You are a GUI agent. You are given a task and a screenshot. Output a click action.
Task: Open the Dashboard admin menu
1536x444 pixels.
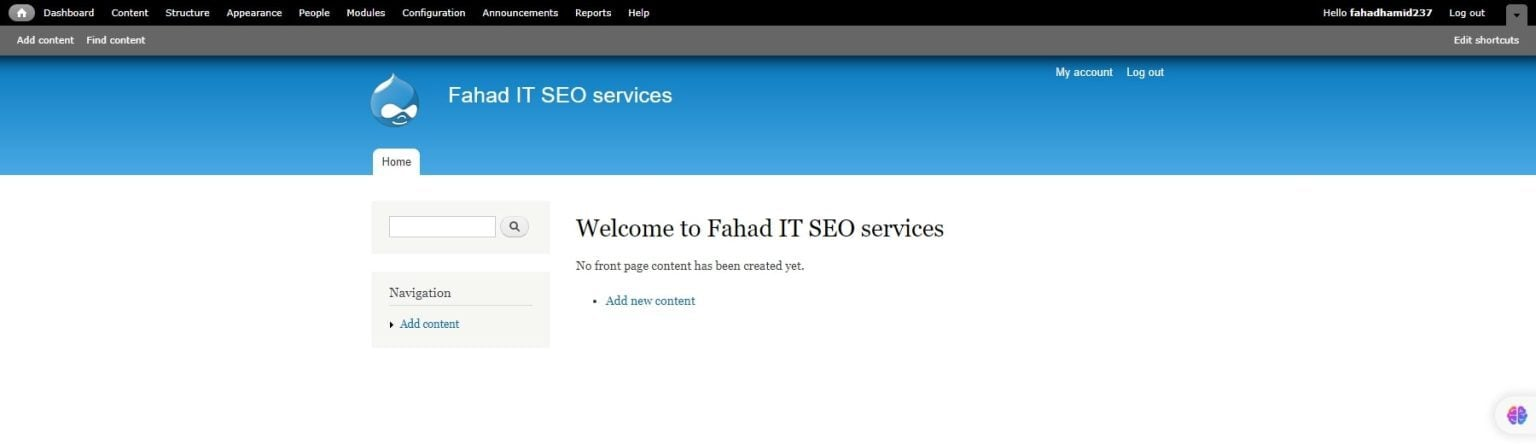[68, 13]
